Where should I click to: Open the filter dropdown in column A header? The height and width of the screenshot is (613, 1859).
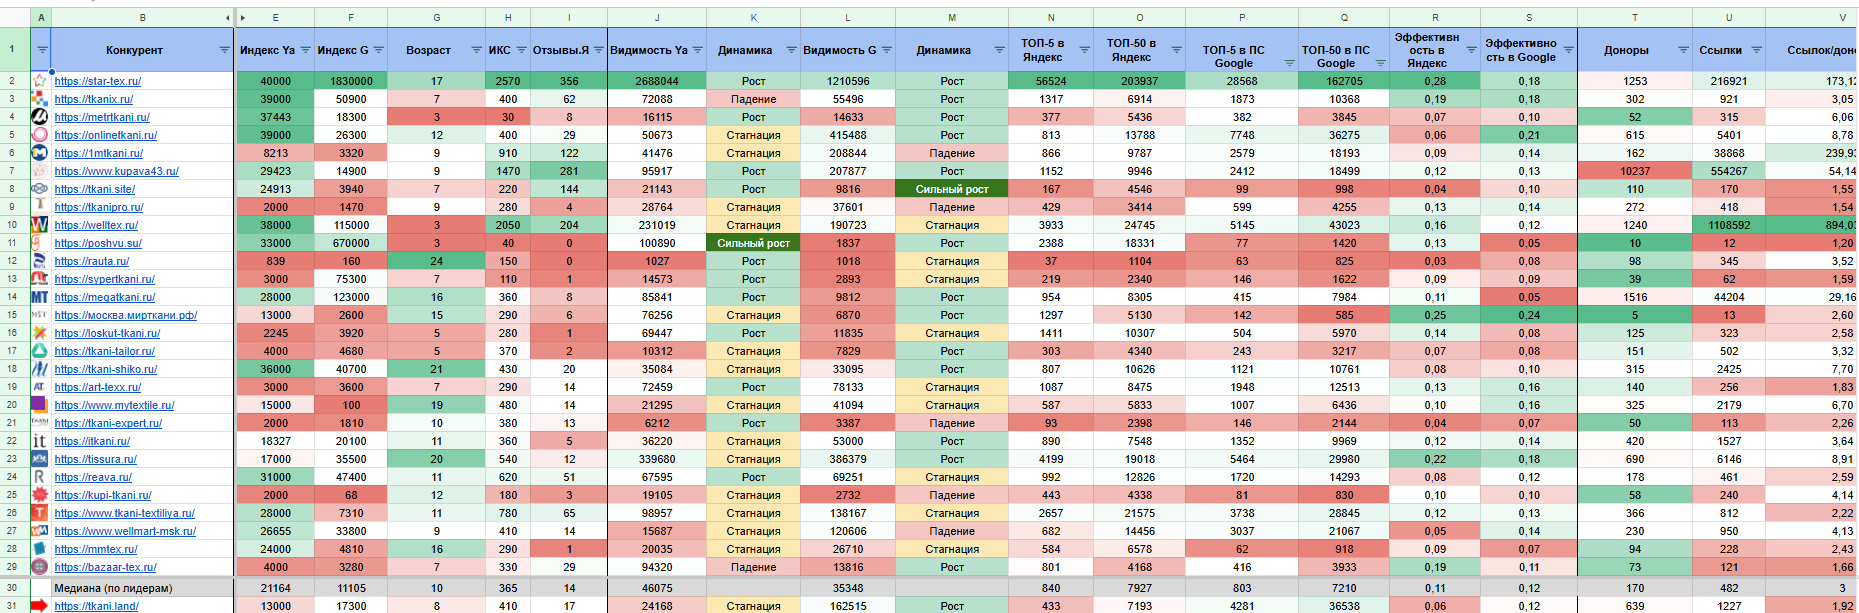[42, 50]
